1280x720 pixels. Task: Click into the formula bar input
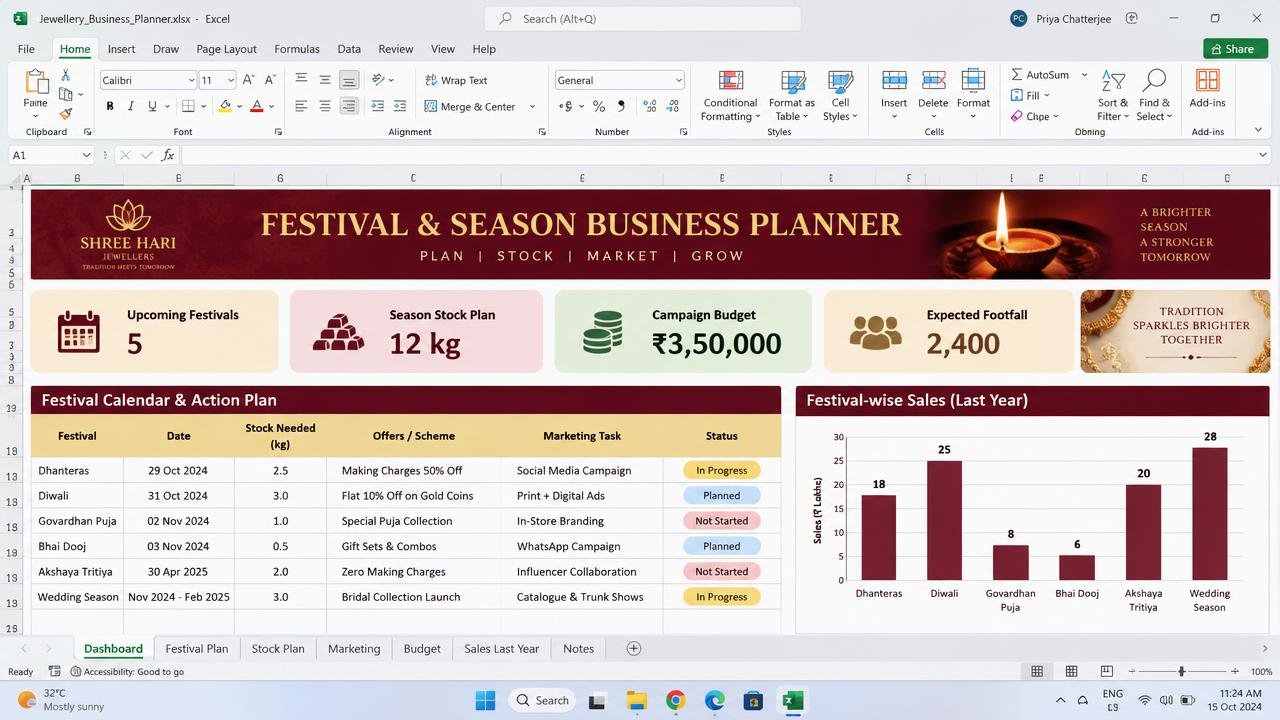pyautogui.click(x=720, y=155)
